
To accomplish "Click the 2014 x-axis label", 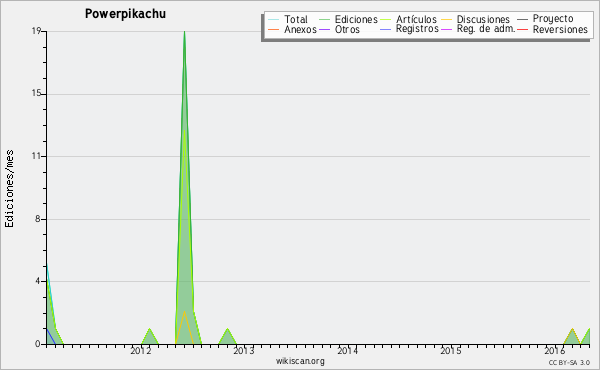I will pyautogui.click(x=347, y=350).
